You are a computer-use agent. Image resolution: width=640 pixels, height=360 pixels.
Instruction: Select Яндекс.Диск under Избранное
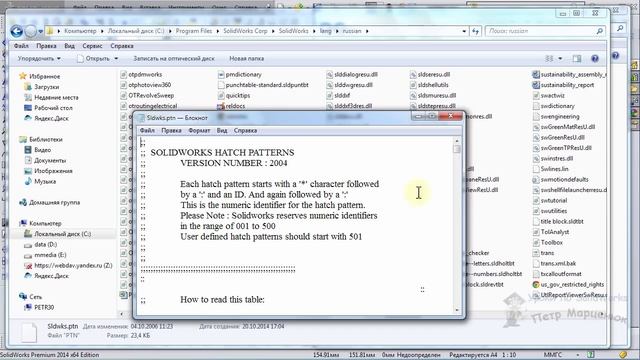47,118
